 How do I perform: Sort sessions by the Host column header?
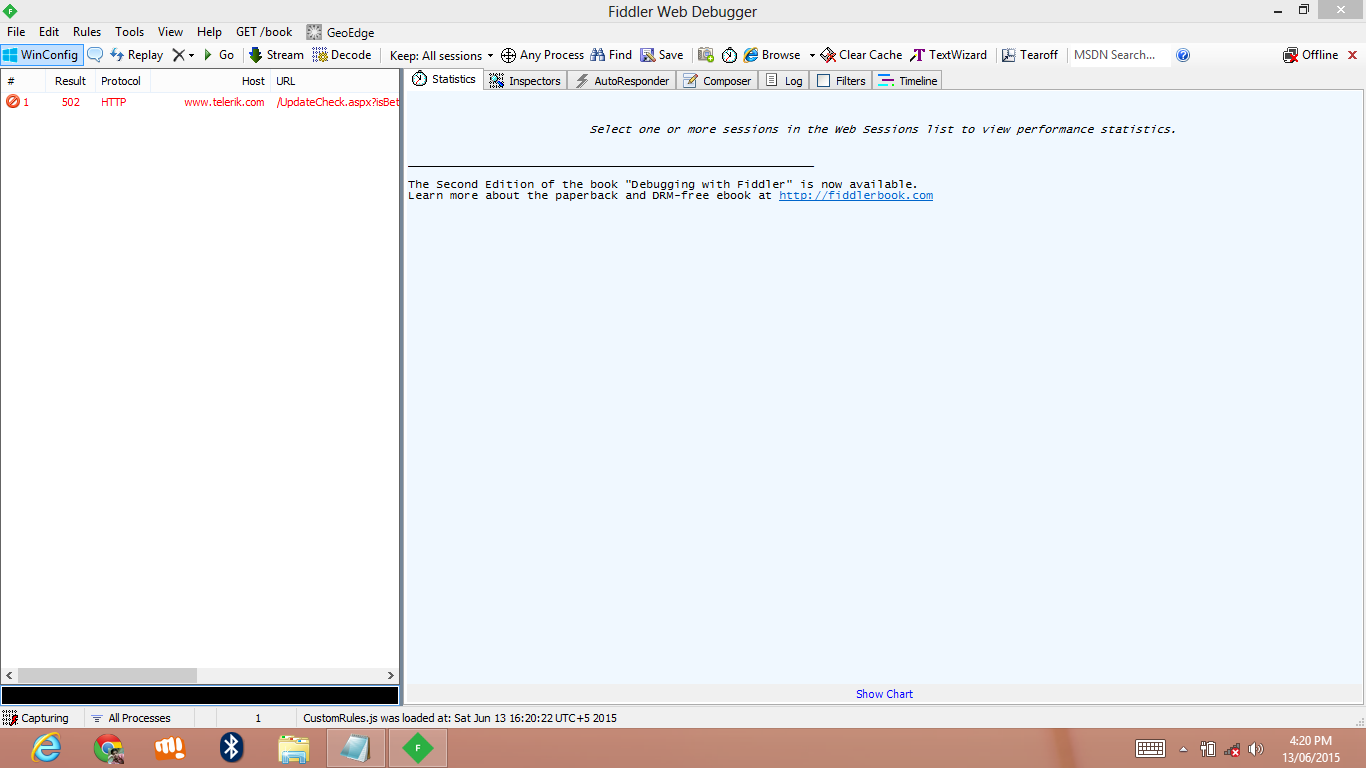click(x=210, y=81)
